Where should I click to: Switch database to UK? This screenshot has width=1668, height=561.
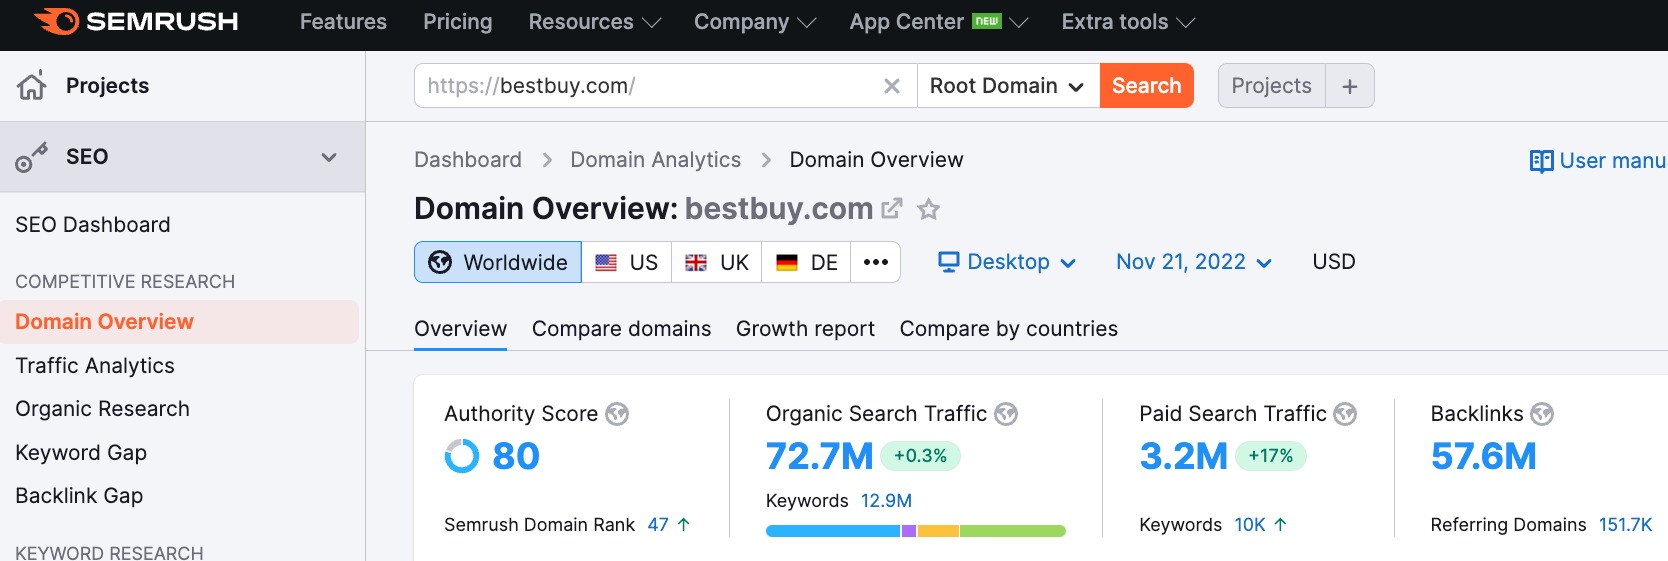coord(717,262)
